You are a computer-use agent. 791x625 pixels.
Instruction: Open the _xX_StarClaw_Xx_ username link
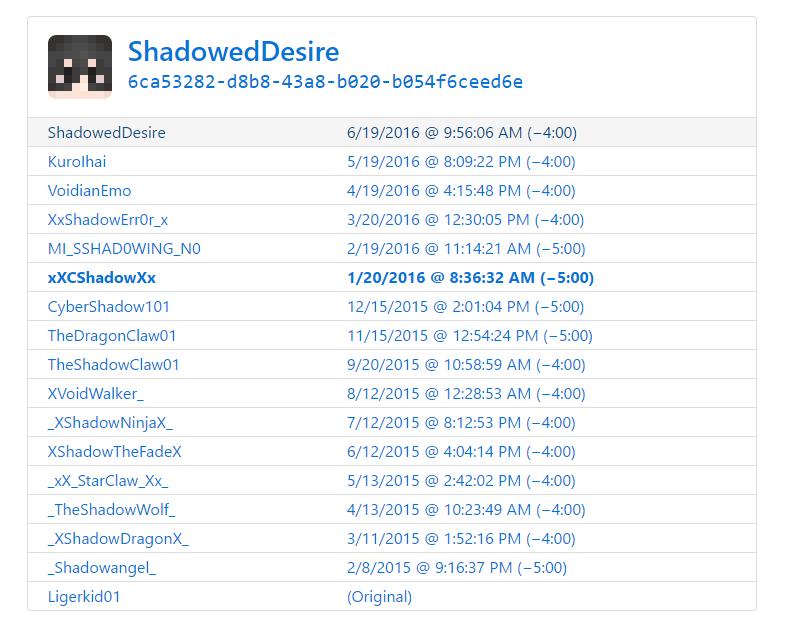pos(108,481)
